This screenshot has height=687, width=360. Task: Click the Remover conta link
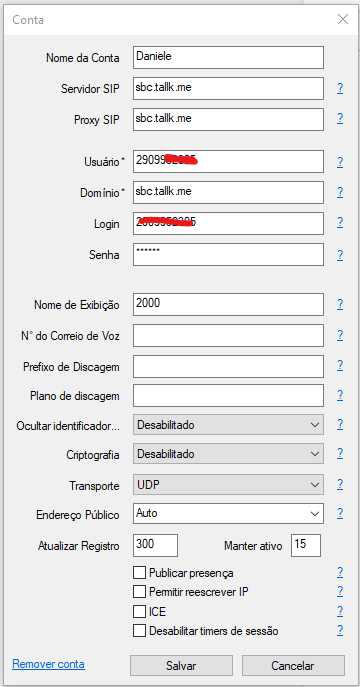pyautogui.click(x=48, y=664)
